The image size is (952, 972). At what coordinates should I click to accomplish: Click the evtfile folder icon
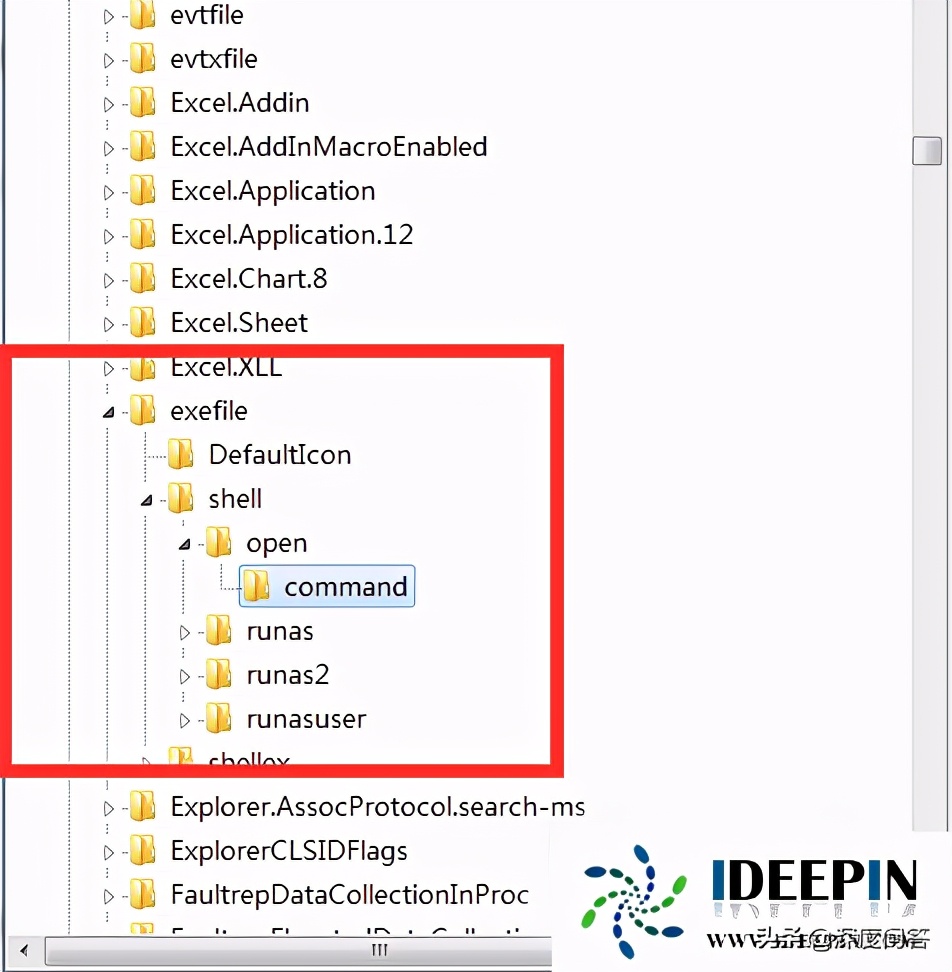click(143, 15)
